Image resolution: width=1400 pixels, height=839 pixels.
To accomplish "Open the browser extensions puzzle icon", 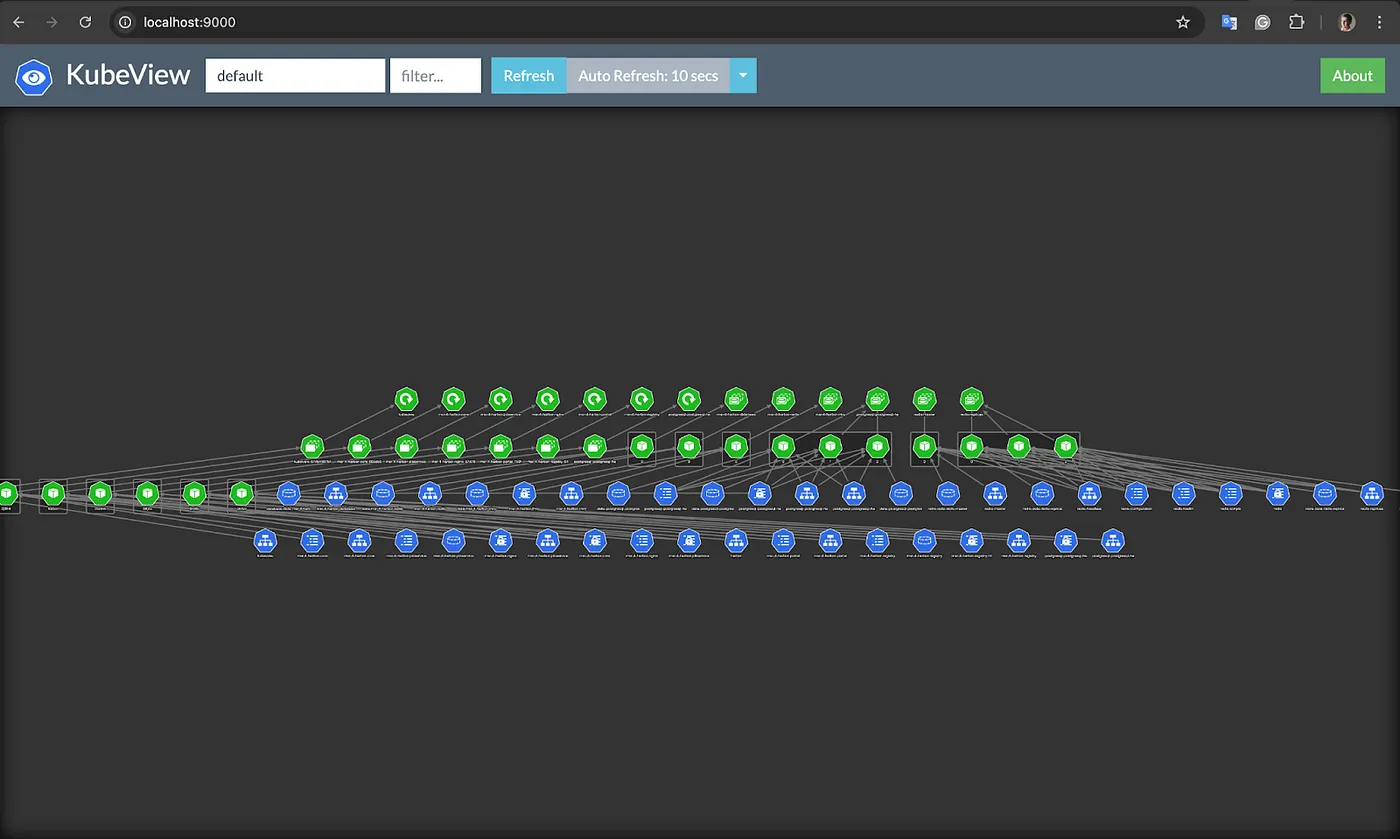I will click(1296, 22).
